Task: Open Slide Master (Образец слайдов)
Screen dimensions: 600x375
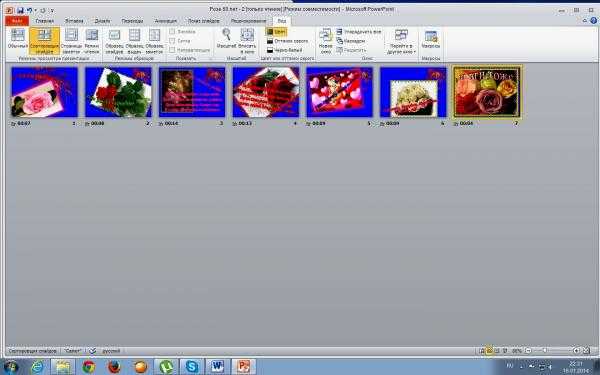Action: [x=114, y=39]
